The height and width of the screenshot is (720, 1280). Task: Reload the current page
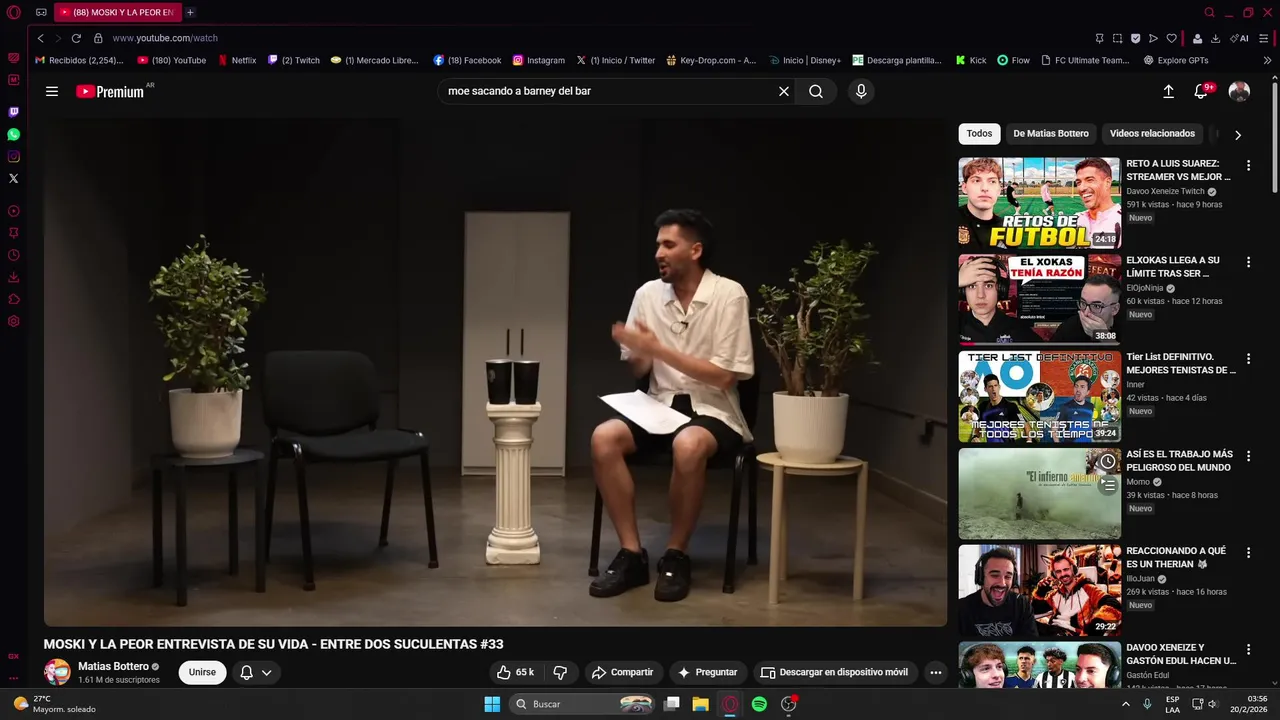76,38
